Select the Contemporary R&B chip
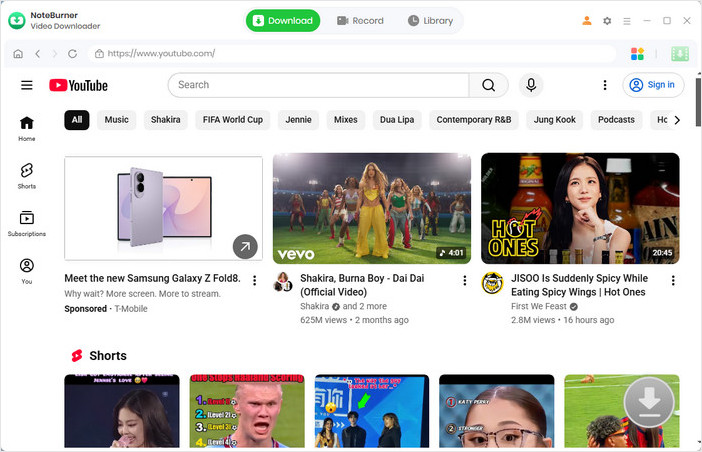 click(474, 120)
